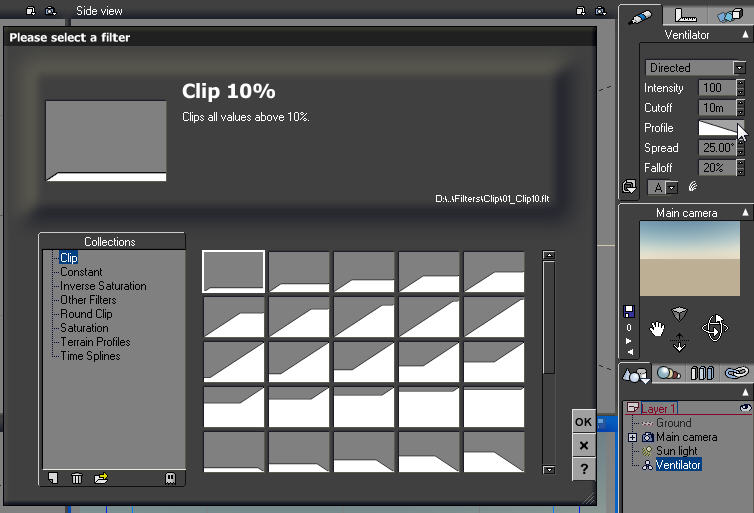Click the question mark help button in dialog
The image size is (754, 513).
point(584,468)
